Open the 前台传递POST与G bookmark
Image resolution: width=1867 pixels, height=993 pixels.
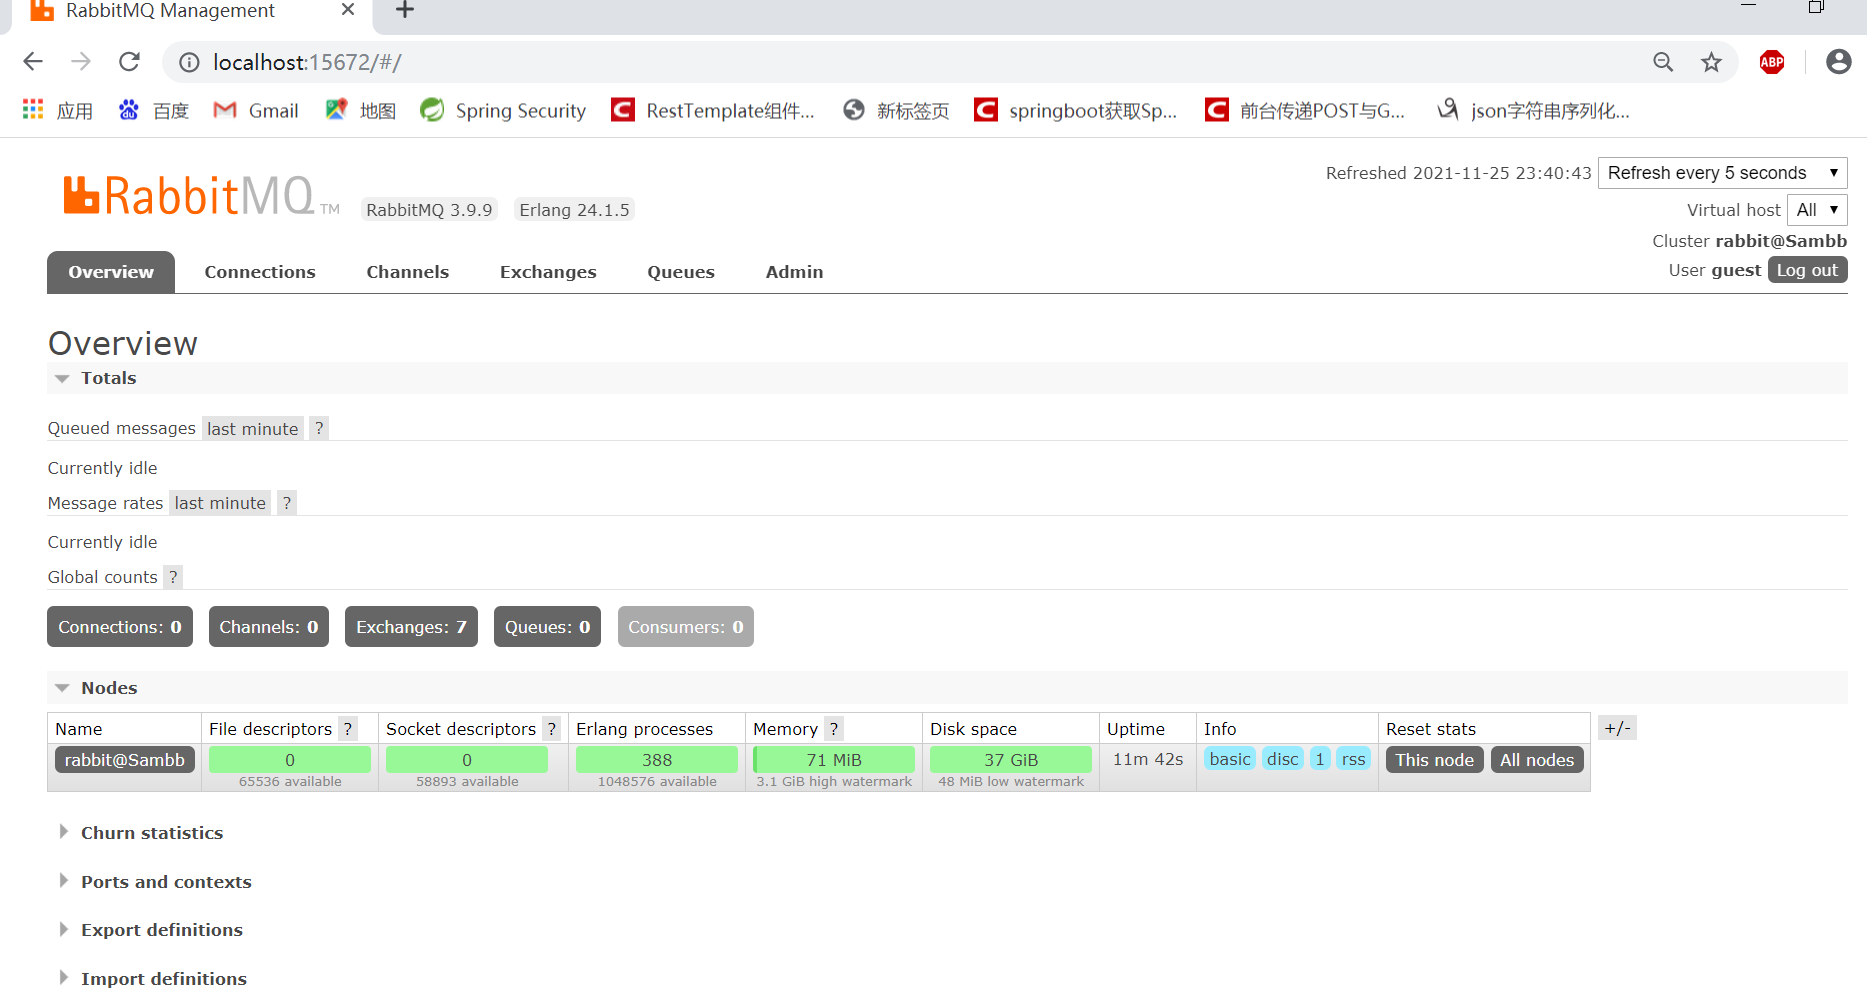(x=1305, y=110)
